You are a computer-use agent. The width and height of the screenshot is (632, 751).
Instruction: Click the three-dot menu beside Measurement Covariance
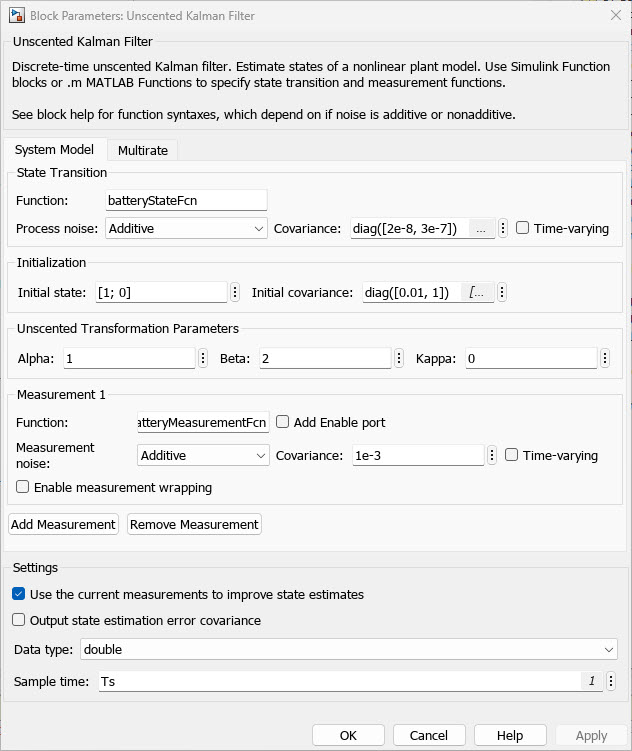click(492, 455)
